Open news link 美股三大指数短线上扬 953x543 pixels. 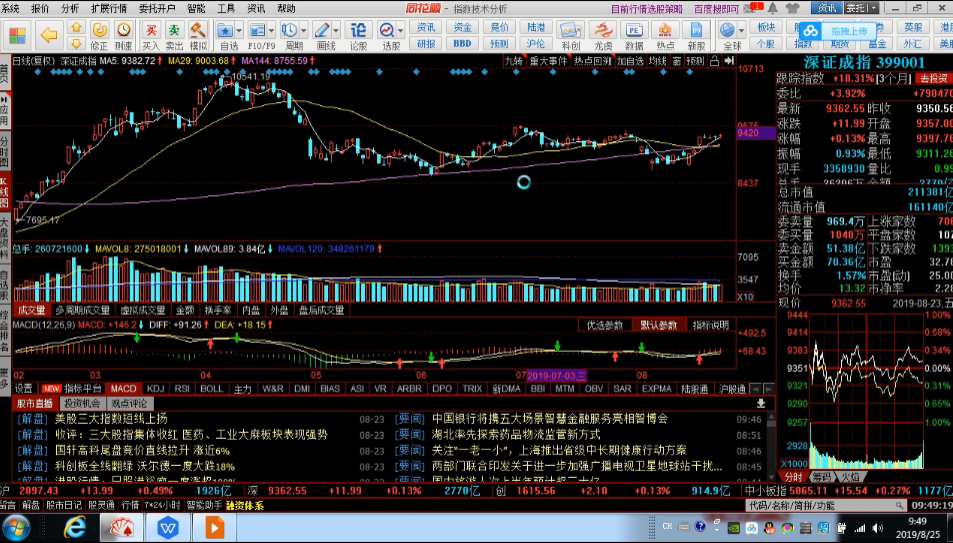(x=111, y=419)
